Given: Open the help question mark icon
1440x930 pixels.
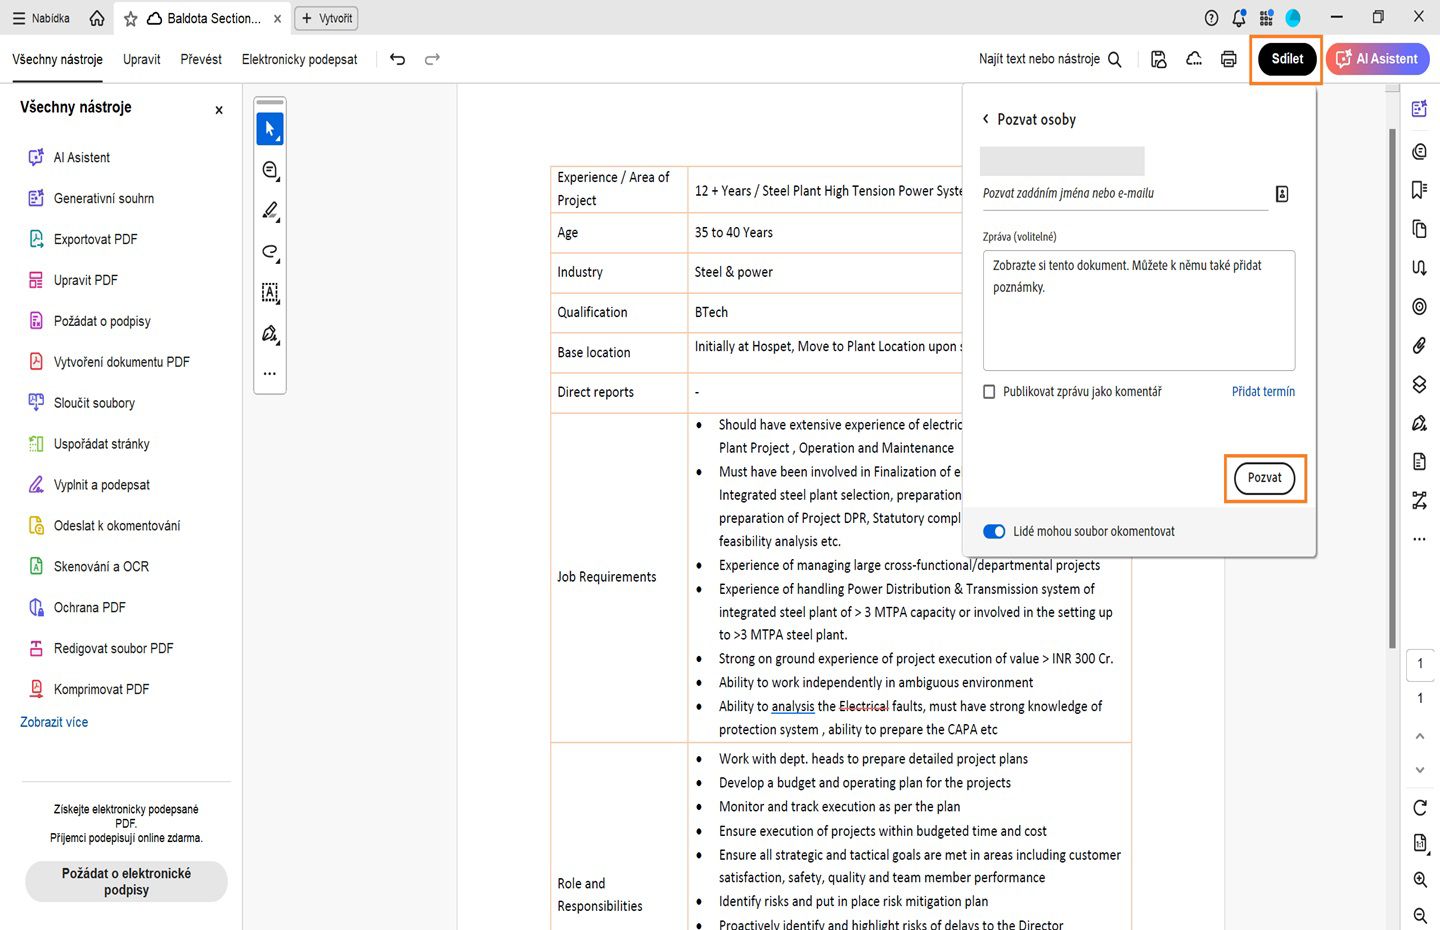Looking at the screenshot, I should coord(1212,18).
